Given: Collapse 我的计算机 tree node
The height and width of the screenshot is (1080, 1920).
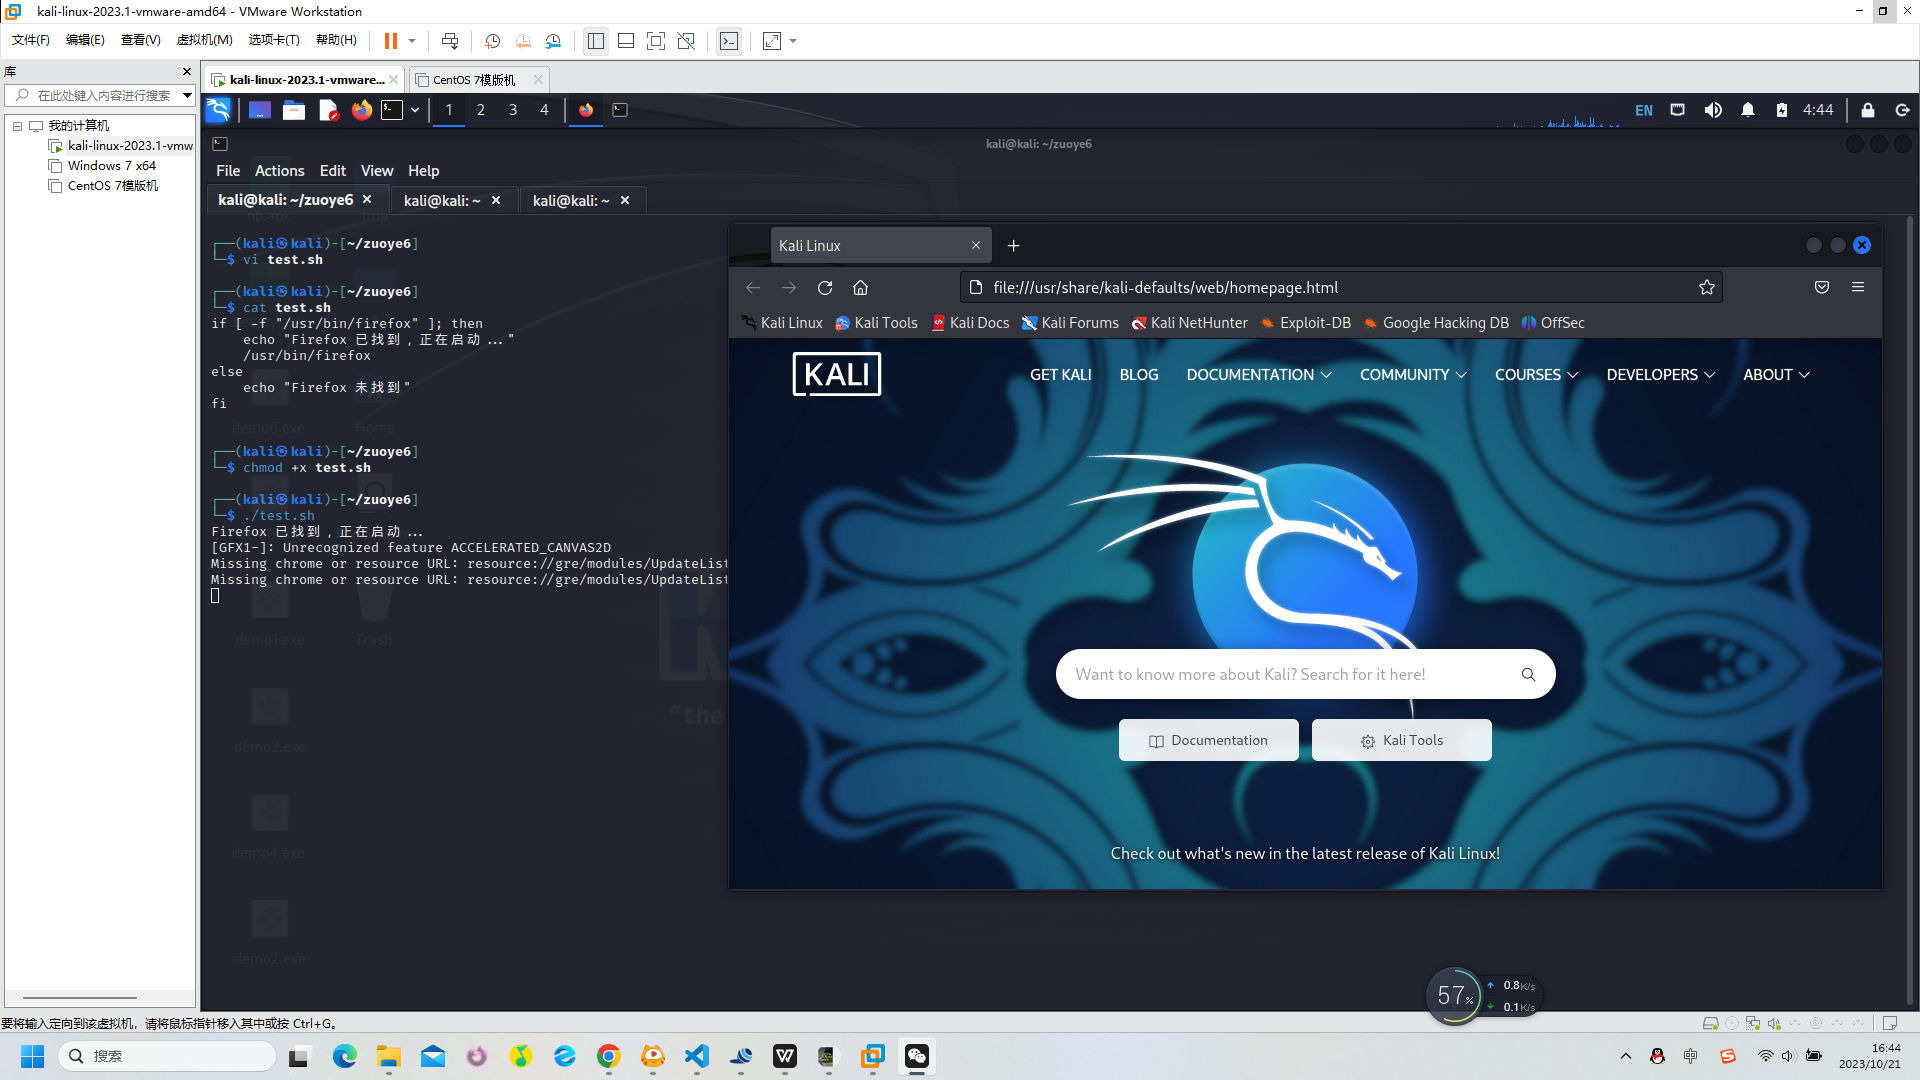Looking at the screenshot, I should pyautogui.click(x=17, y=126).
